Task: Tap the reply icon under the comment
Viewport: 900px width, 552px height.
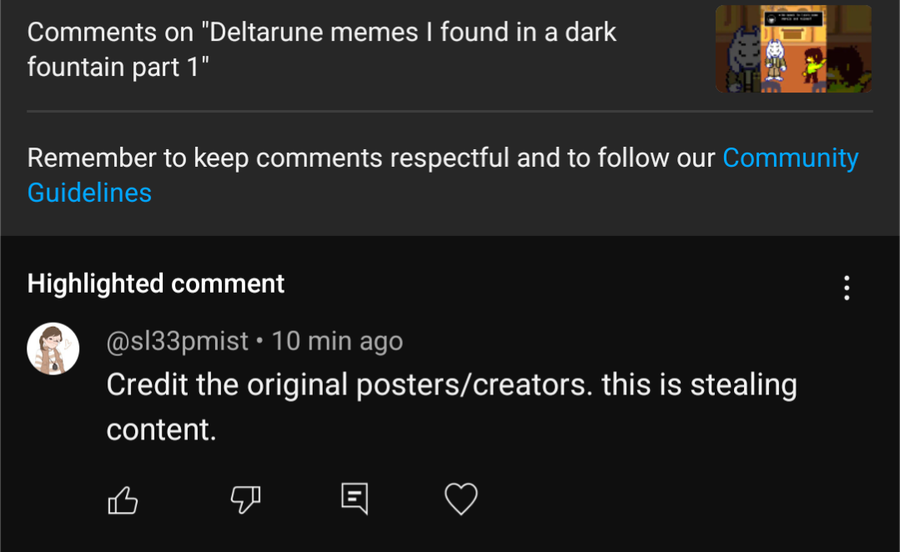Action: pos(354,497)
